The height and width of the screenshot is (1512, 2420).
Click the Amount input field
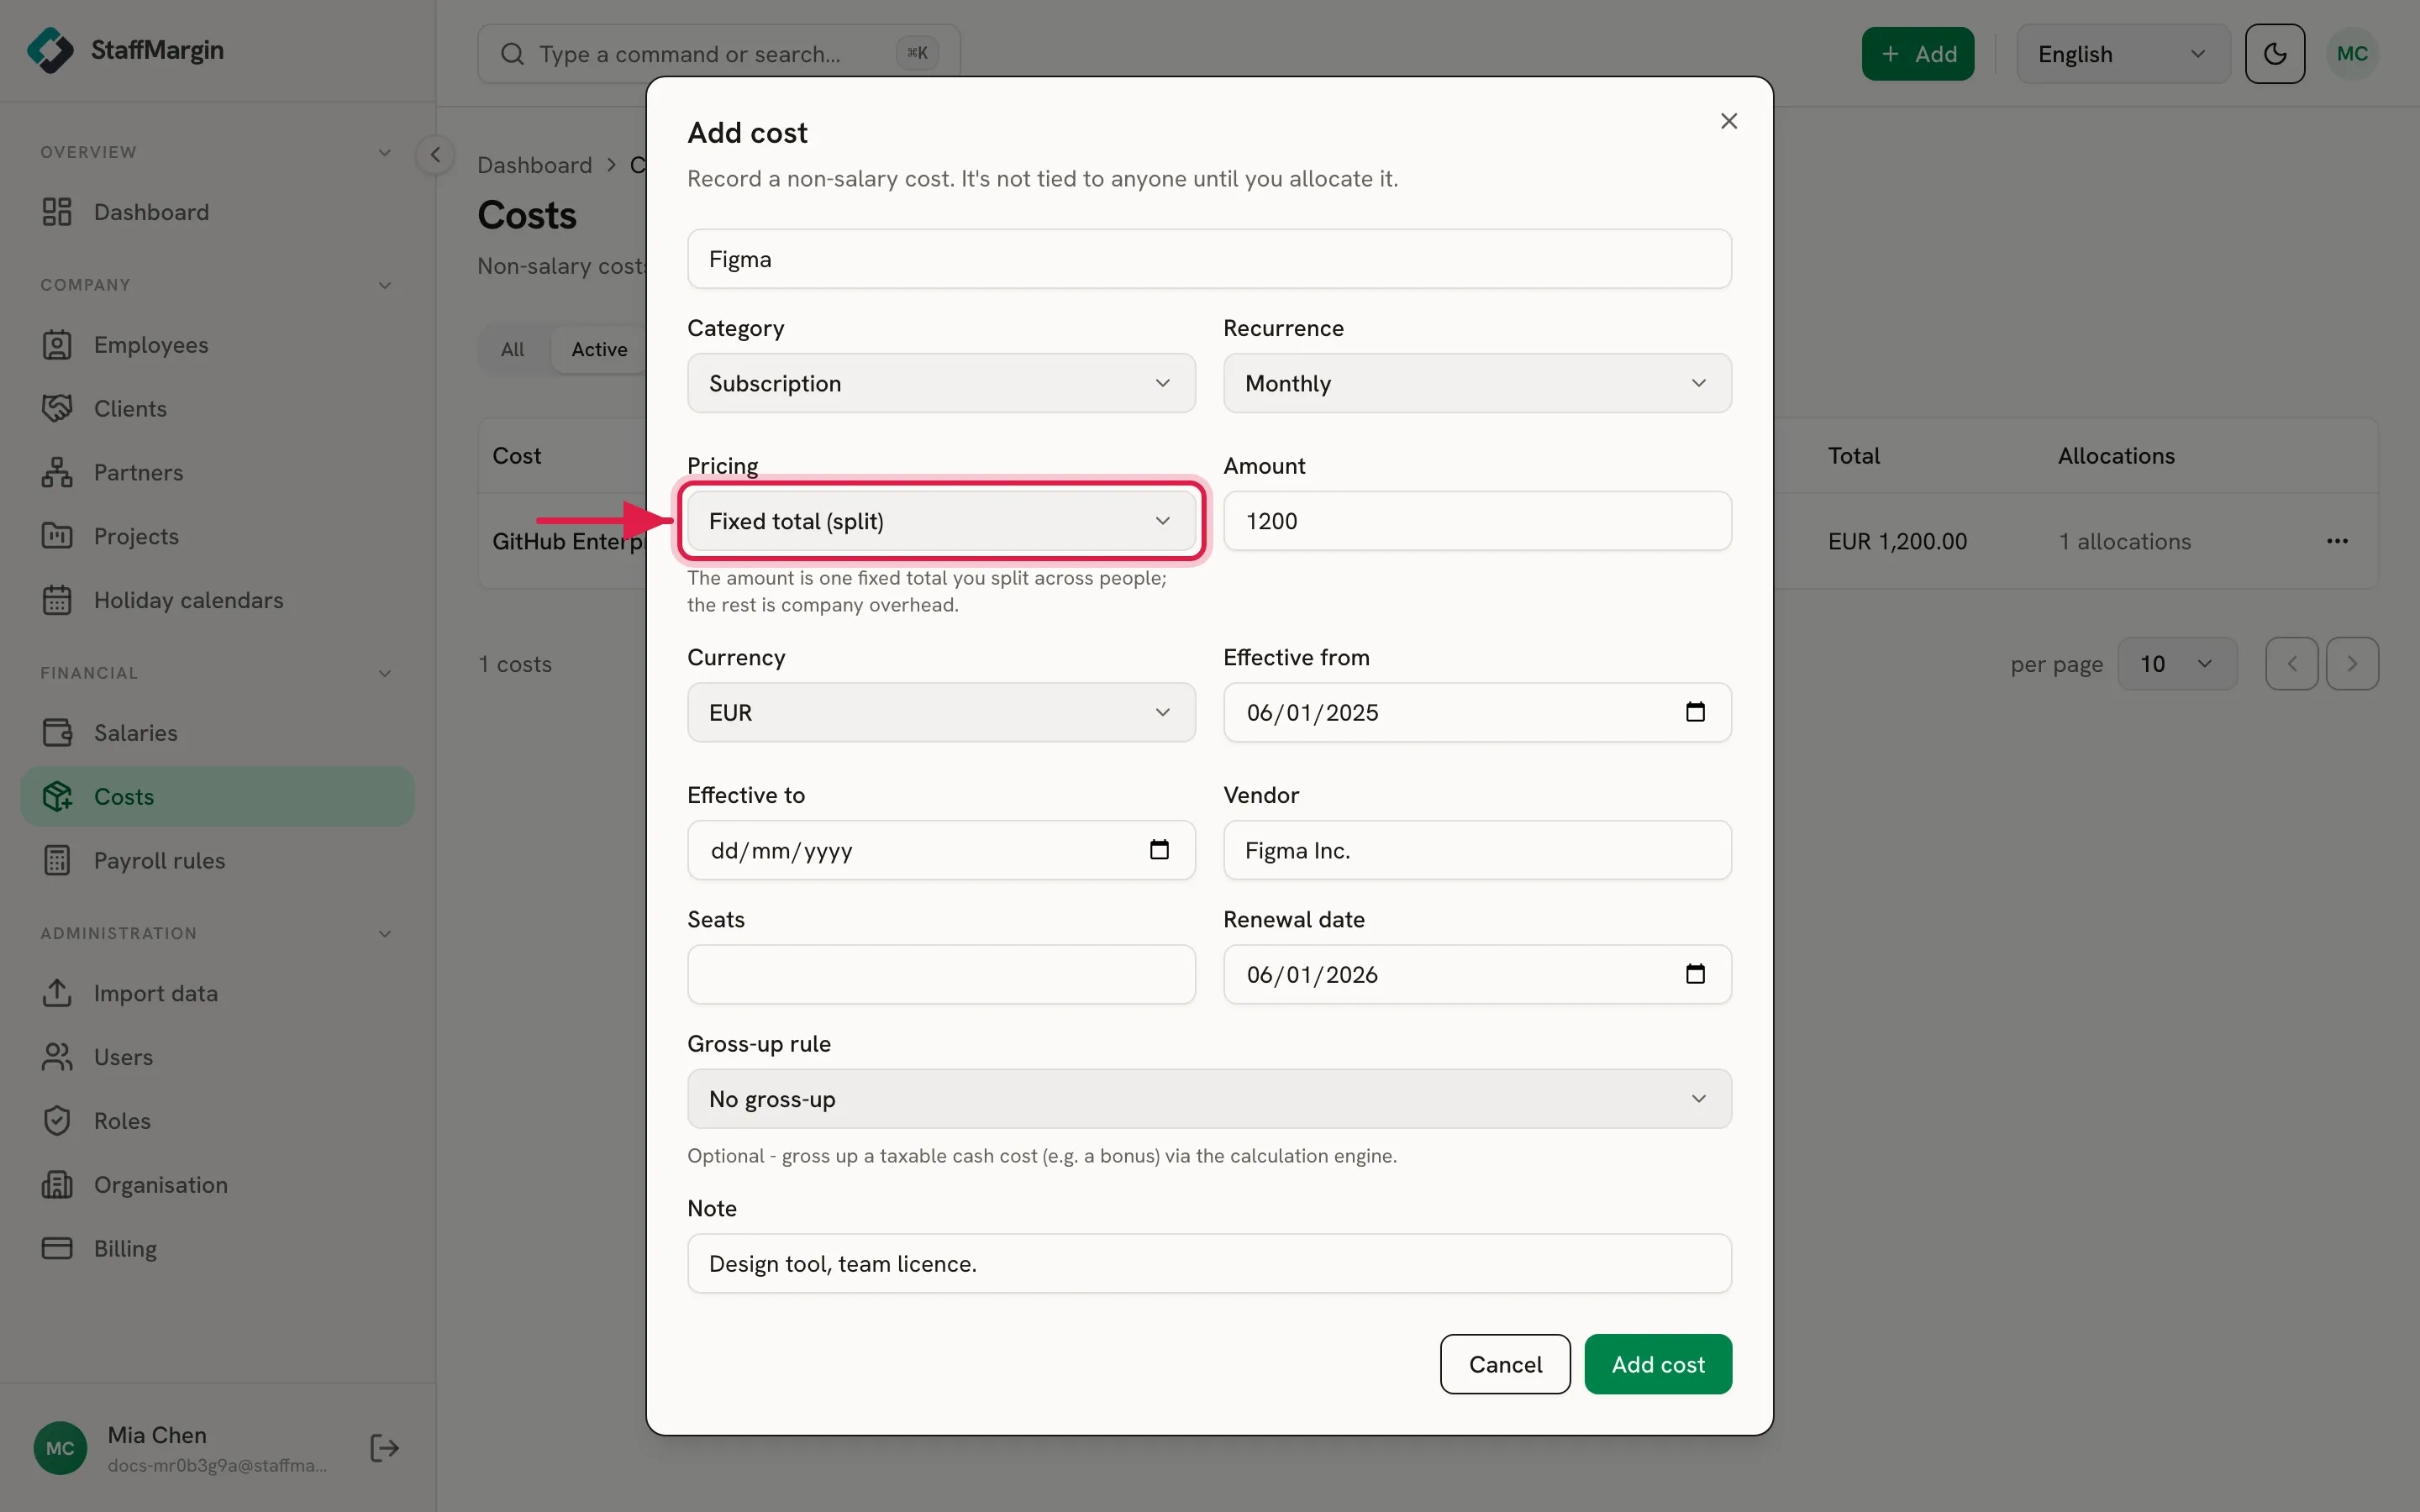pos(1477,521)
